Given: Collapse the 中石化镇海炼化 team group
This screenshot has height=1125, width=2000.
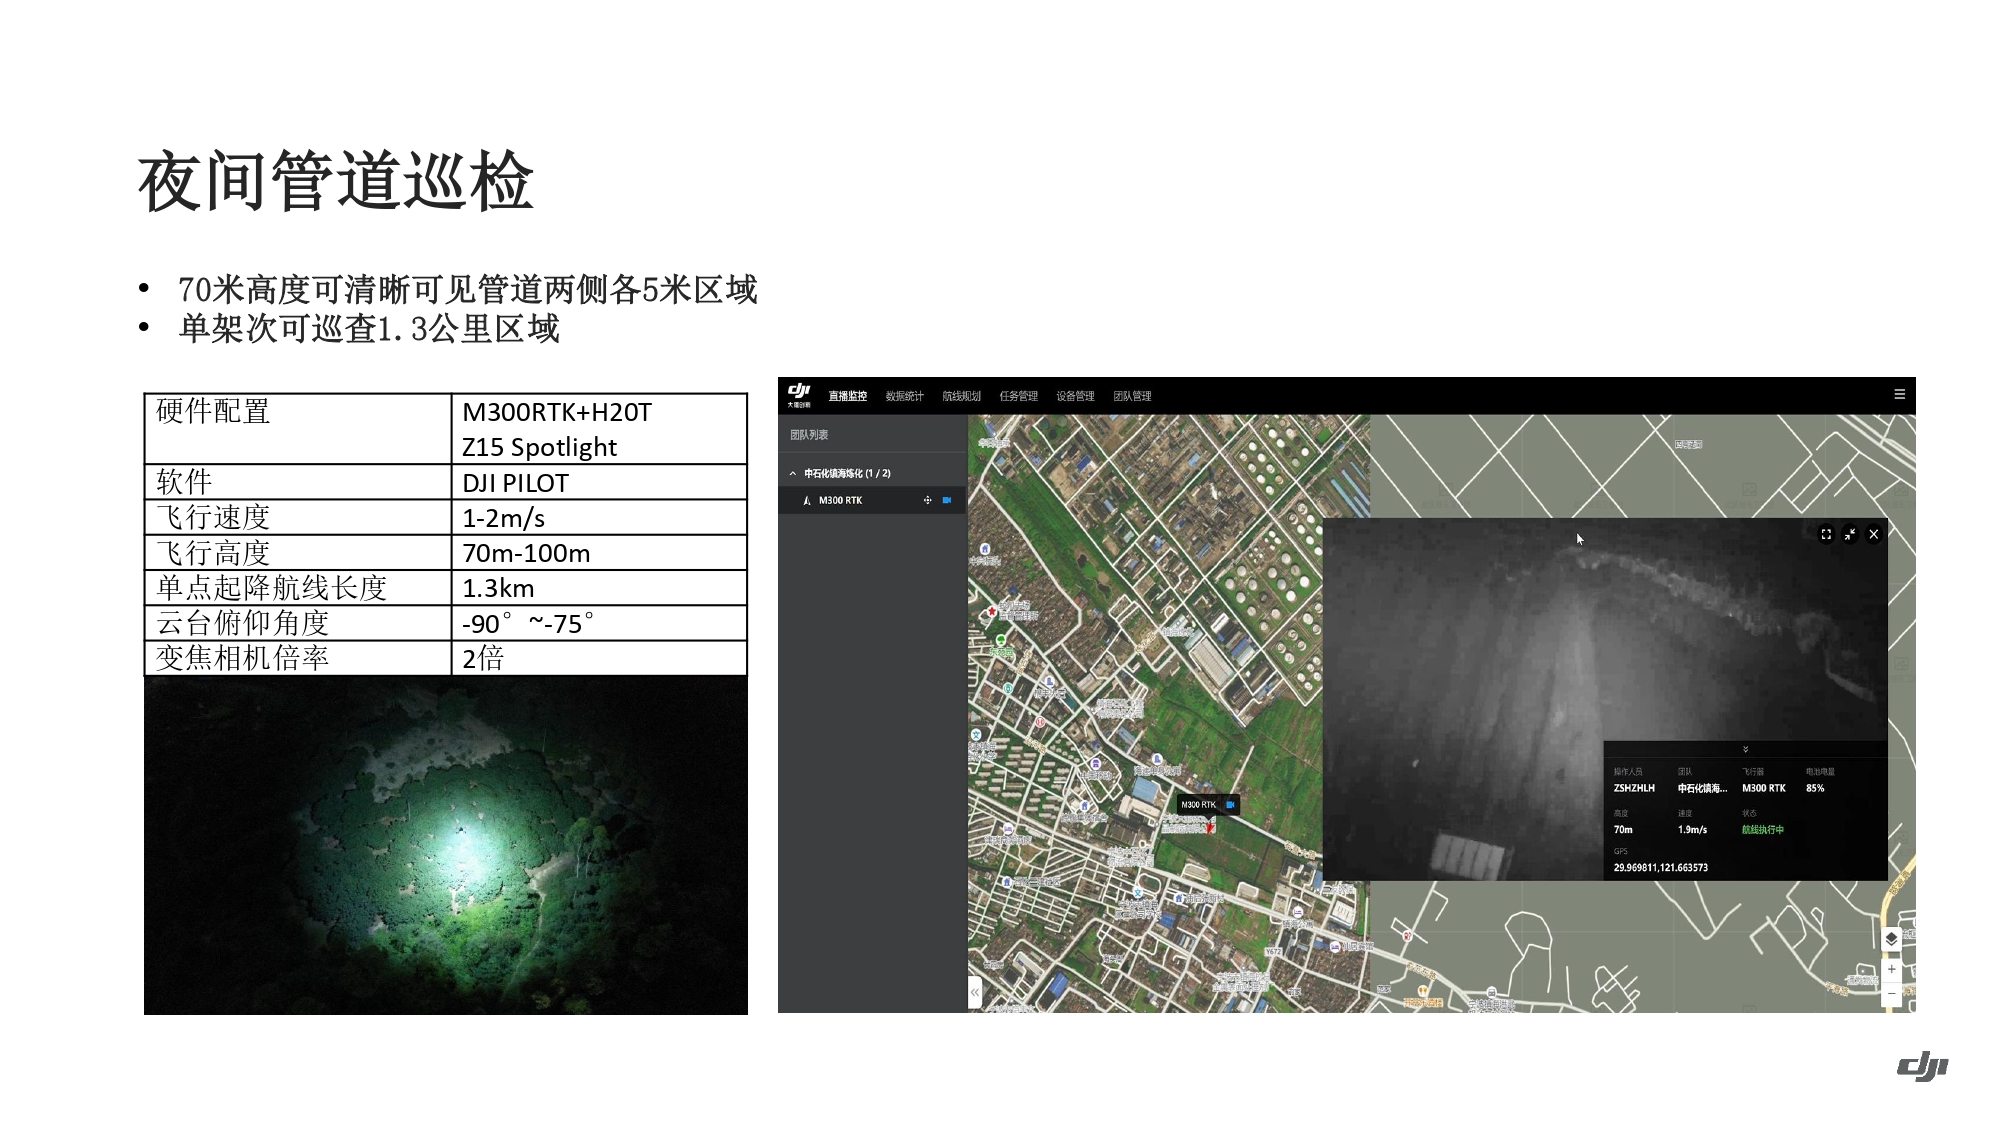Looking at the screenshot, I should point(793,473).
